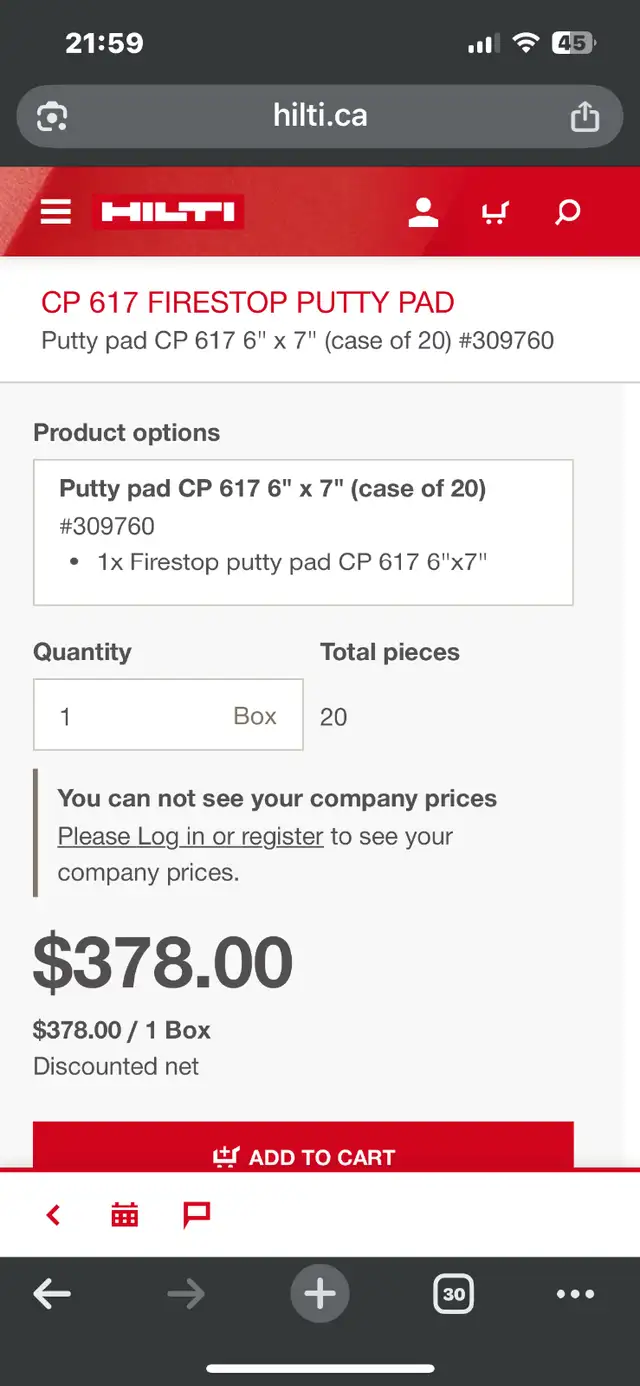Open a new browser tab
640x1386 pixels.
click(320, 1294)
